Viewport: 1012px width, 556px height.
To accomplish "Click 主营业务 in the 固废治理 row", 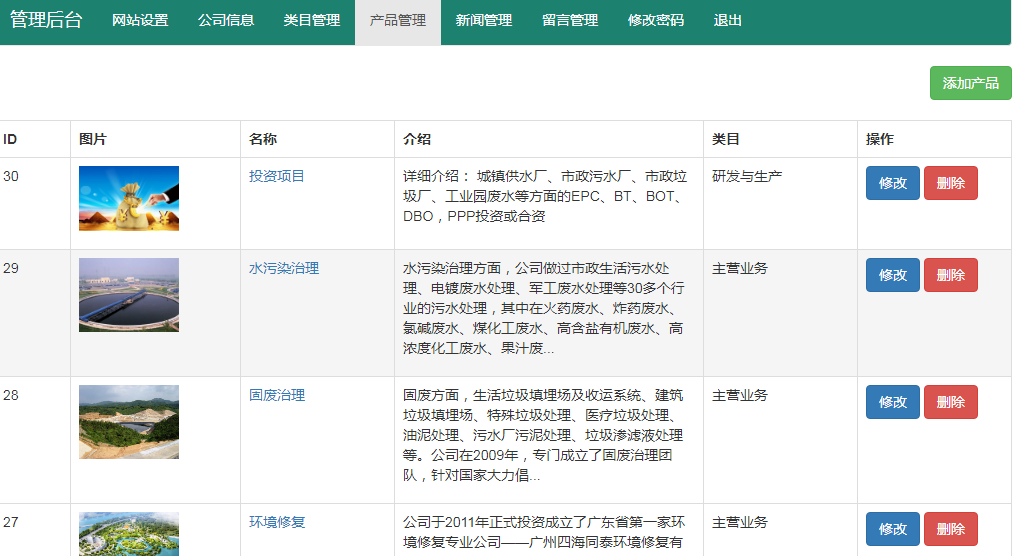I will (x=740, y=395).
